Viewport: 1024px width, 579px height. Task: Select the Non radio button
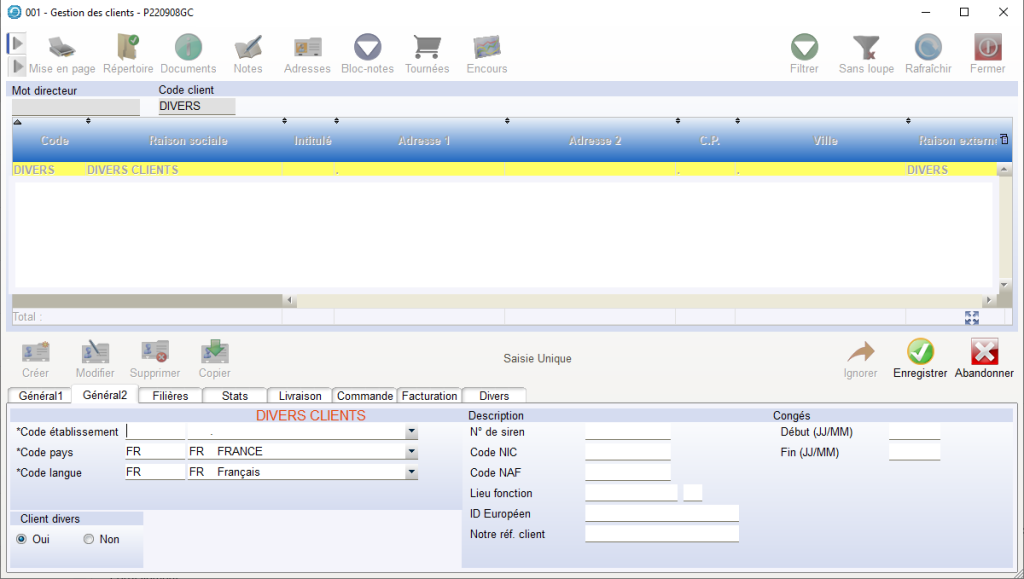(89, 539)
